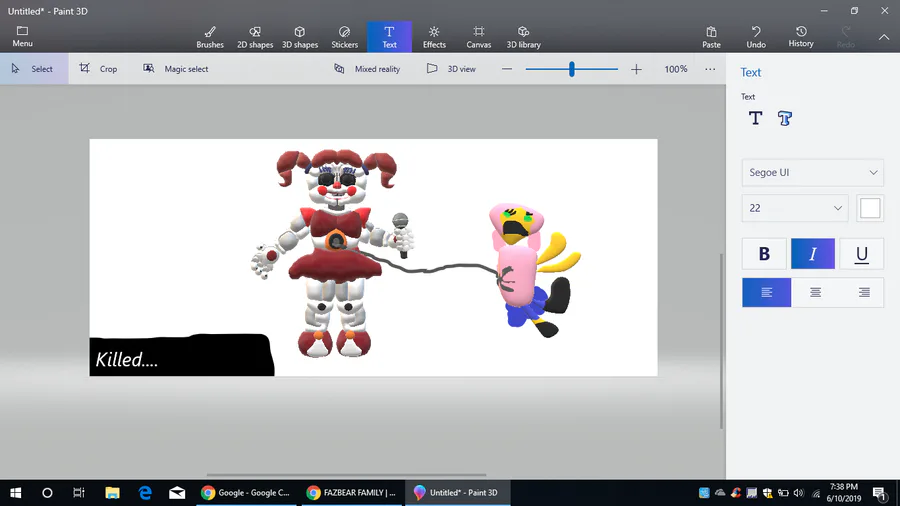Open the Segoe UI font dropdown
The image size is (900, 506).
[x=813, y=172]
